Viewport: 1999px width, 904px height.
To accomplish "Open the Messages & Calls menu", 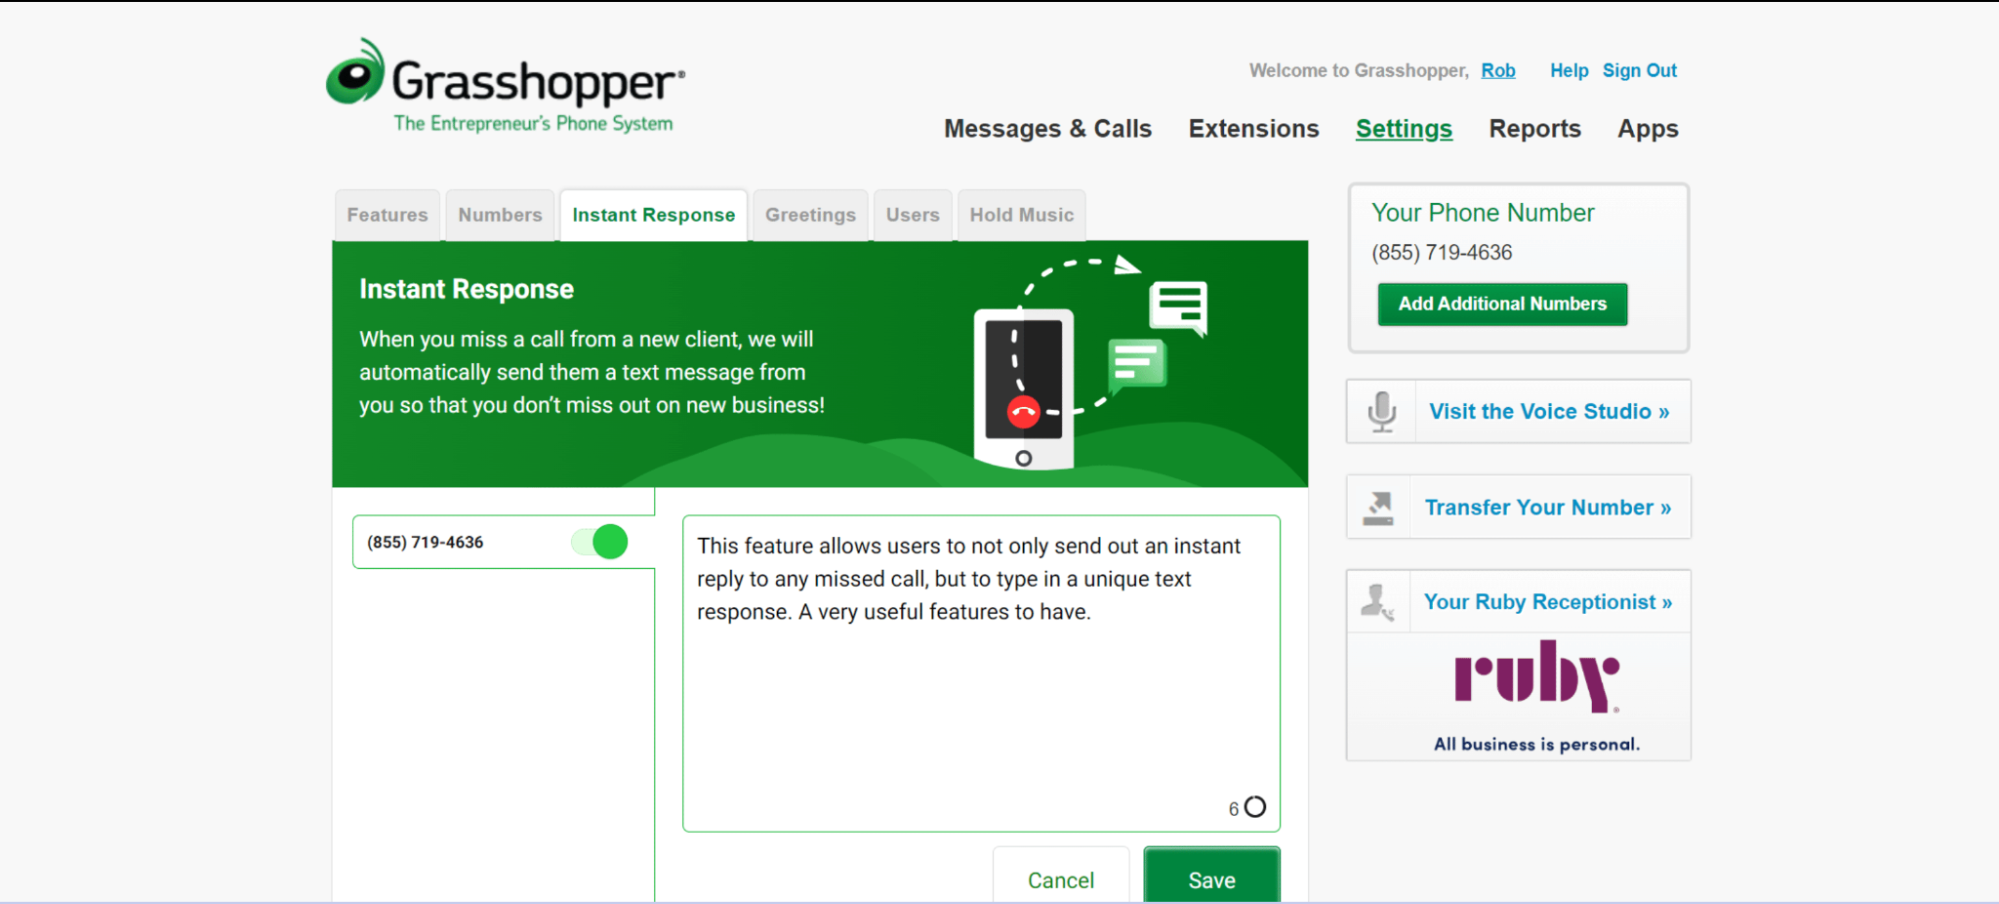I will point(1047,129).
